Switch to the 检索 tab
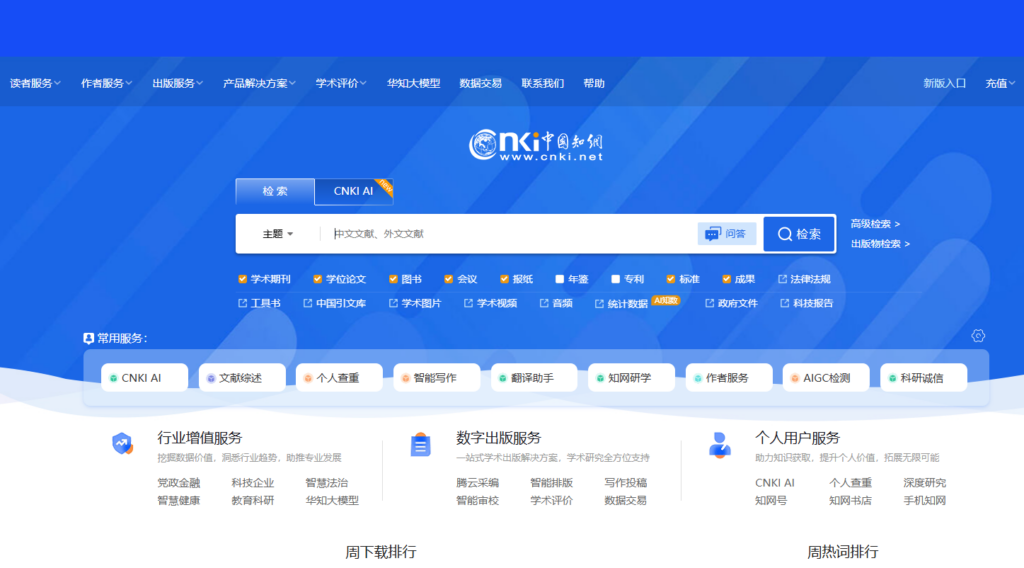 (275, 191)
